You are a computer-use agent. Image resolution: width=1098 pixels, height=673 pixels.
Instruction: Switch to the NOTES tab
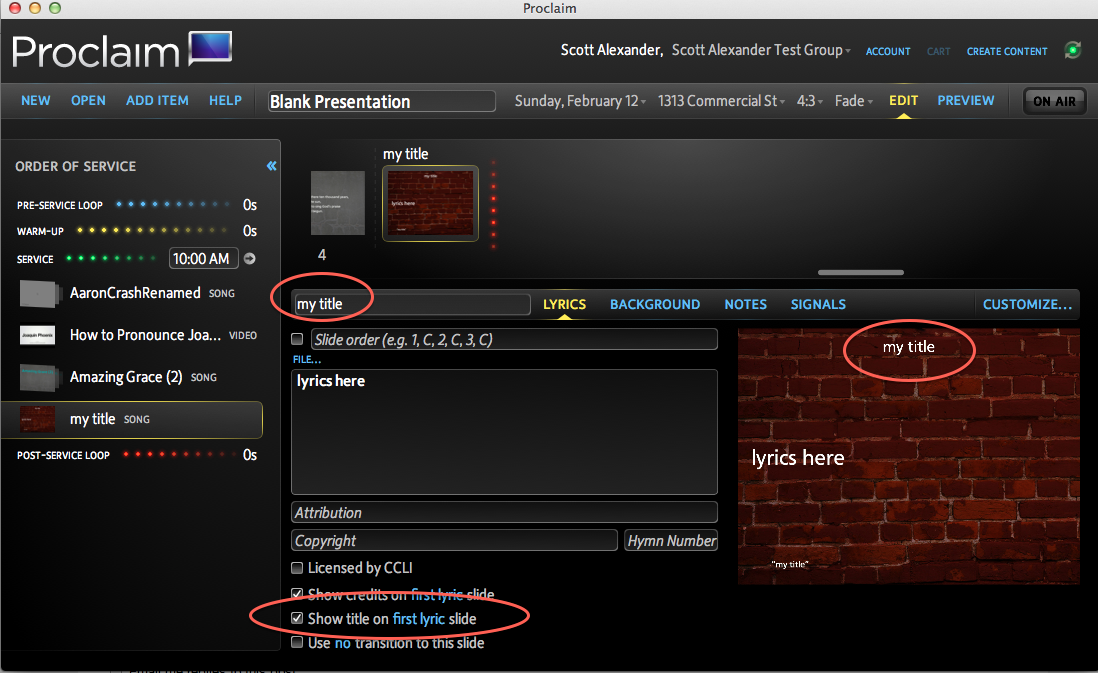click(746, 305)
